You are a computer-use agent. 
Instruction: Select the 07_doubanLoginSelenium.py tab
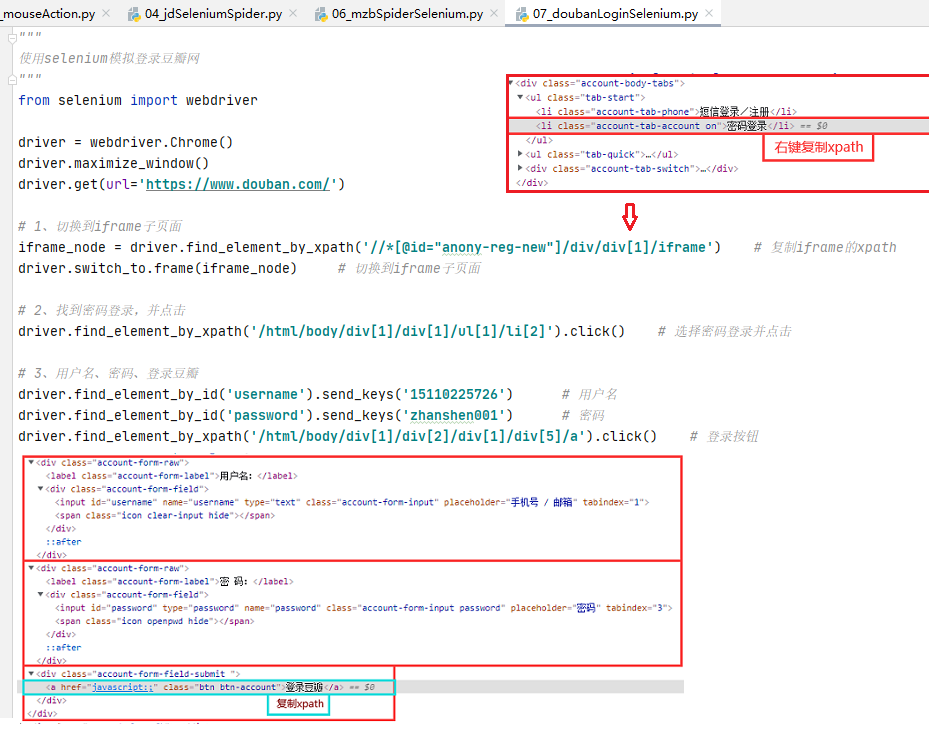(x=615, y=14)
